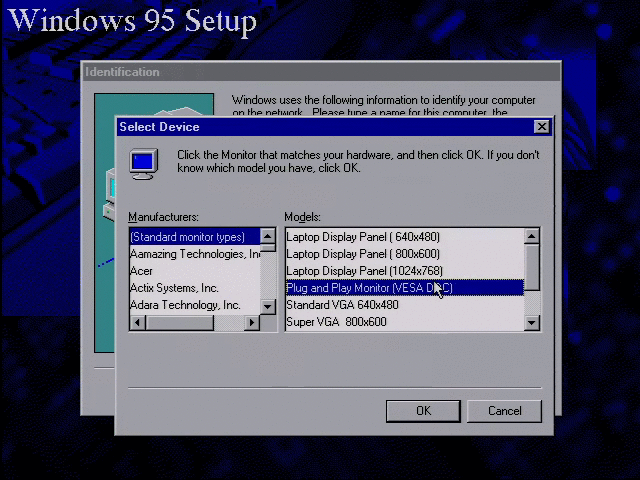The height and width of the screenshot is (480, 640).
Task: Select Plug and Play Monitor (VESA DDC)
Action: [x=404, y=288]
